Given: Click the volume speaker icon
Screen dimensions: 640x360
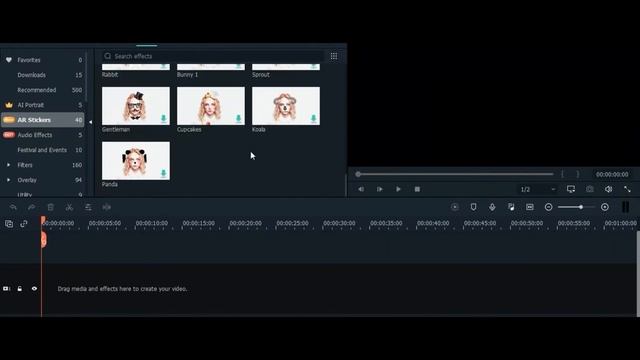Looking at the screenshot, I should coord(609,189).
